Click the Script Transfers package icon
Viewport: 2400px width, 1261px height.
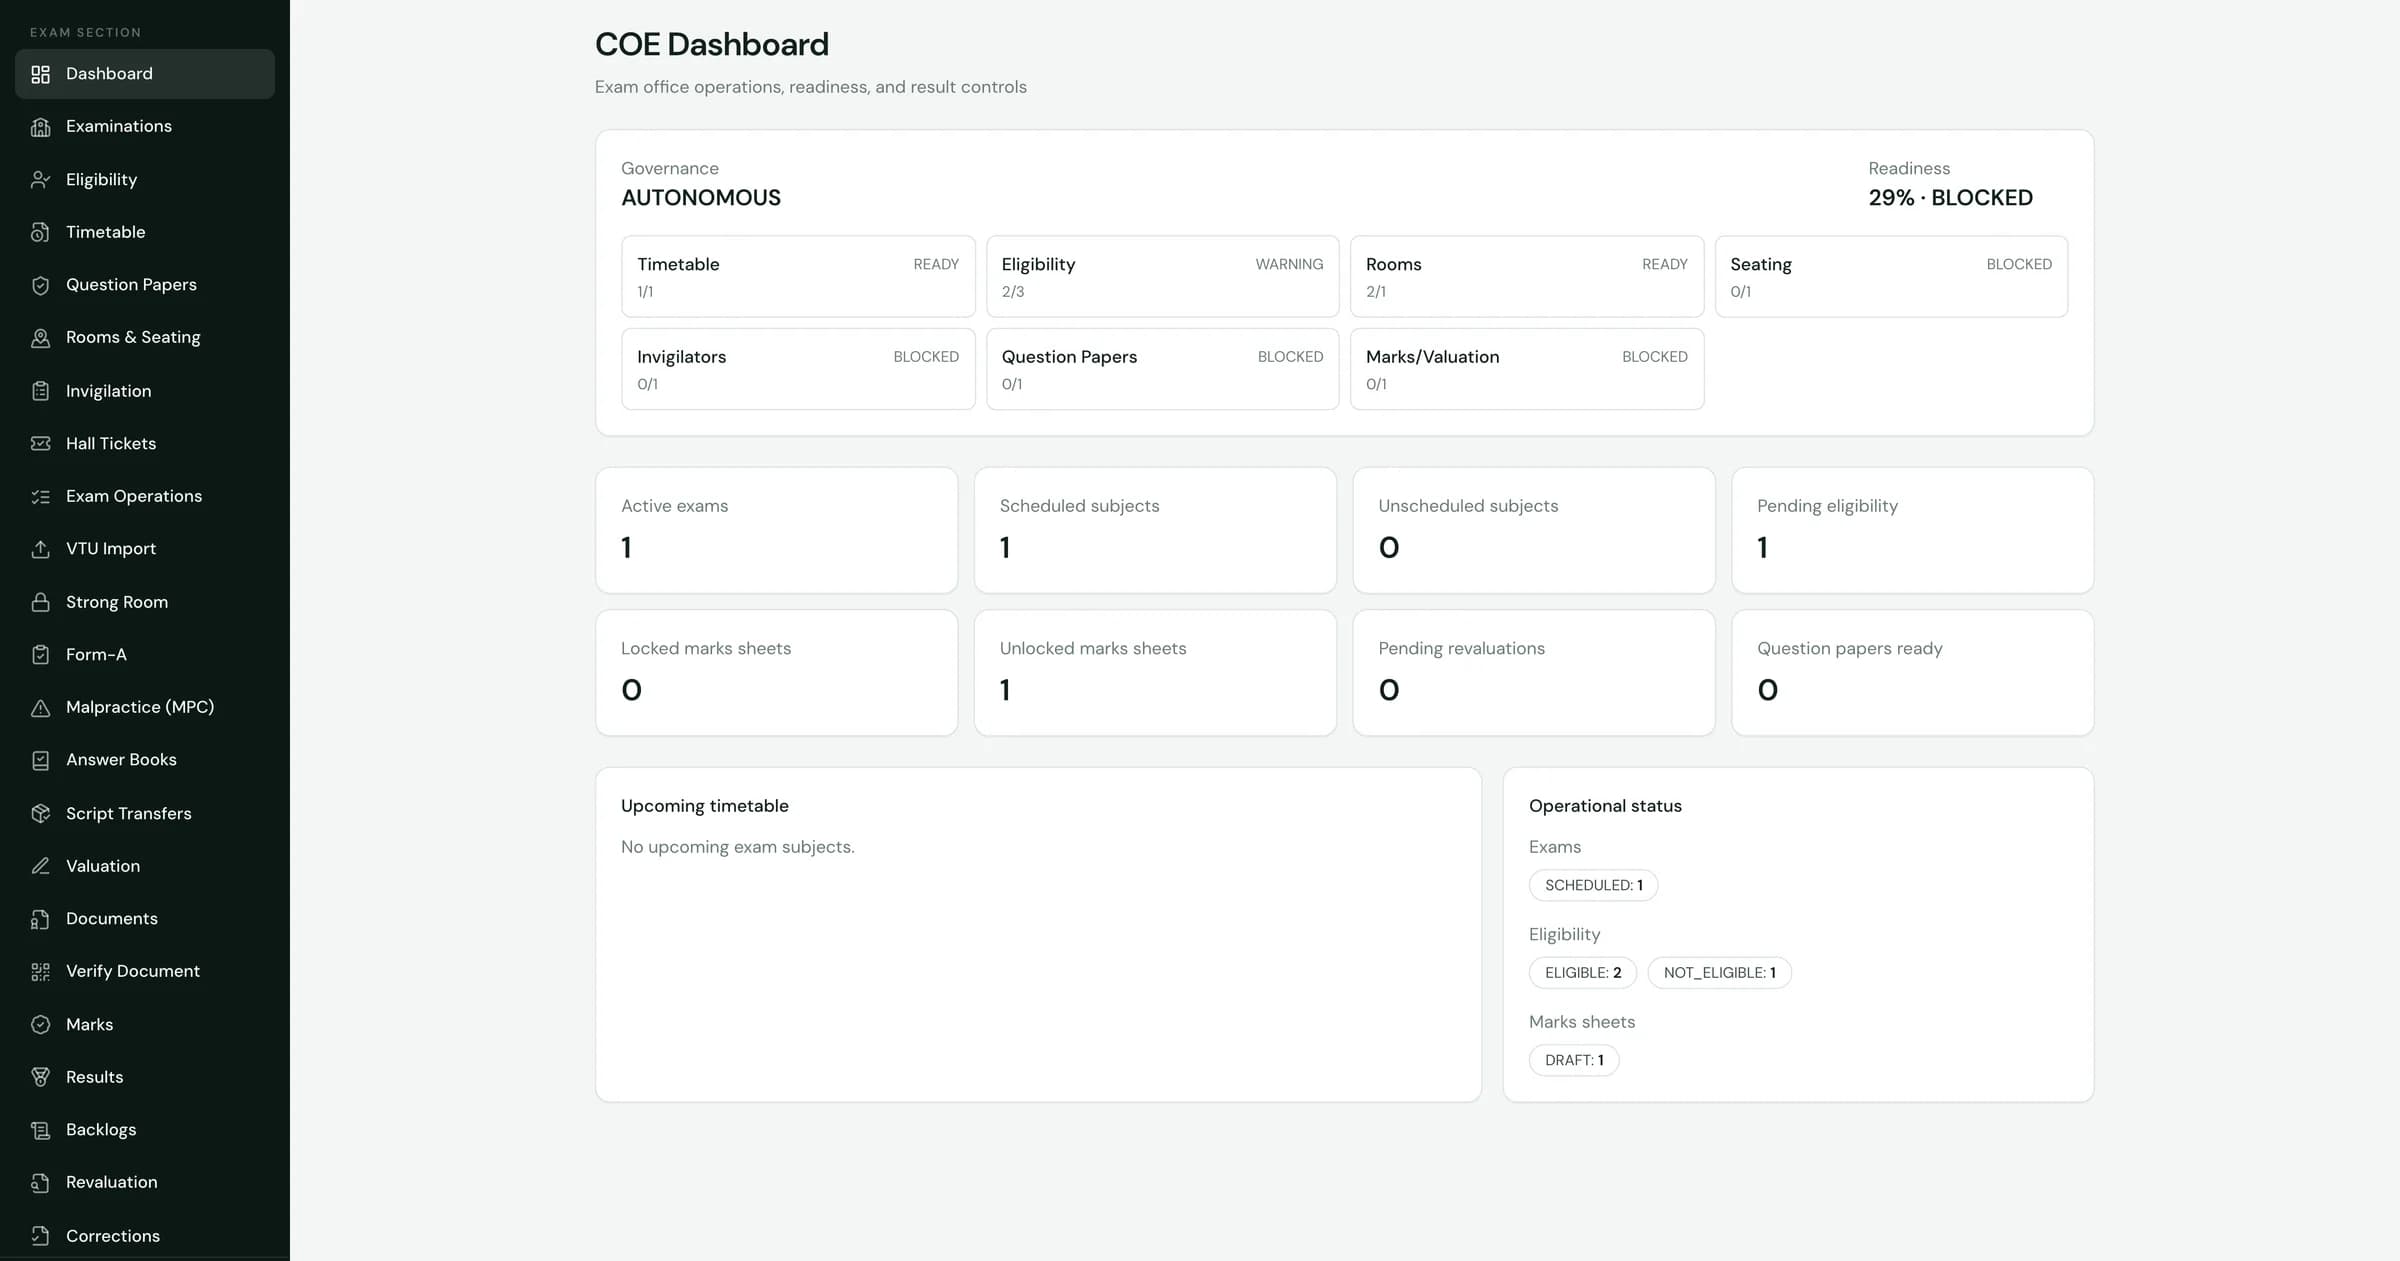pyautogui.click(x=40, y=814)
